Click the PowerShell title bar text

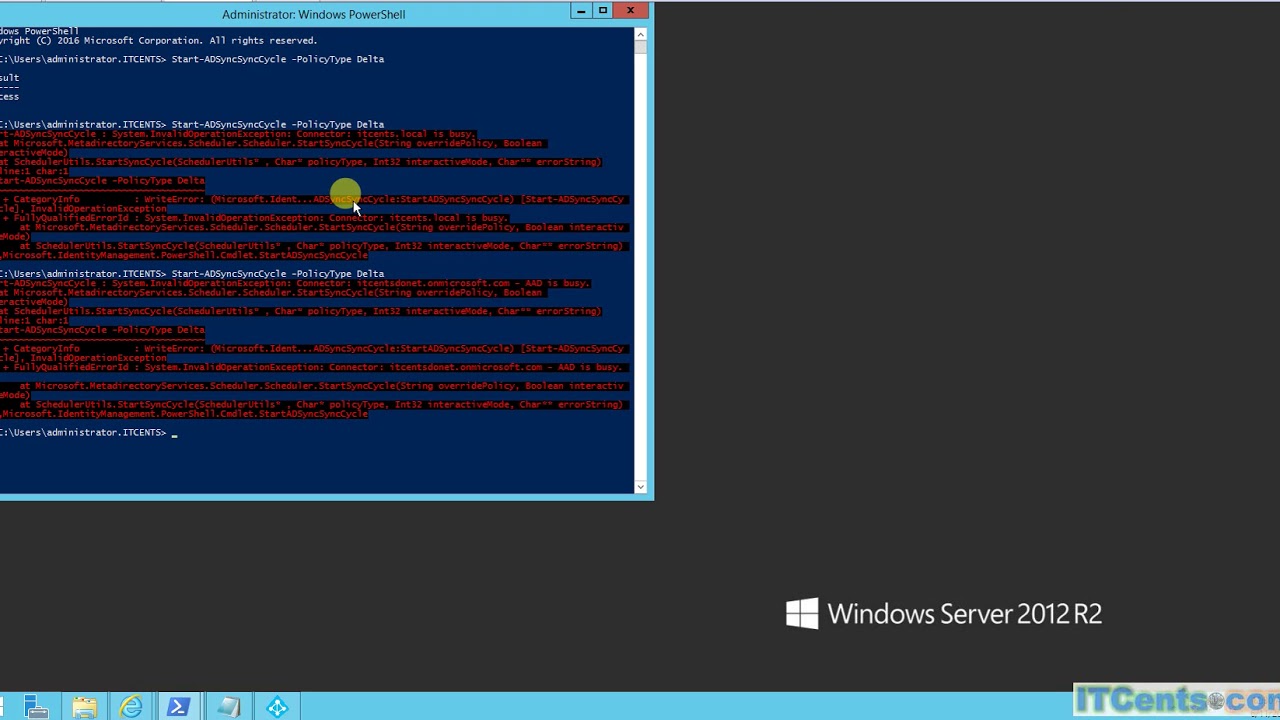click(313, 14)
